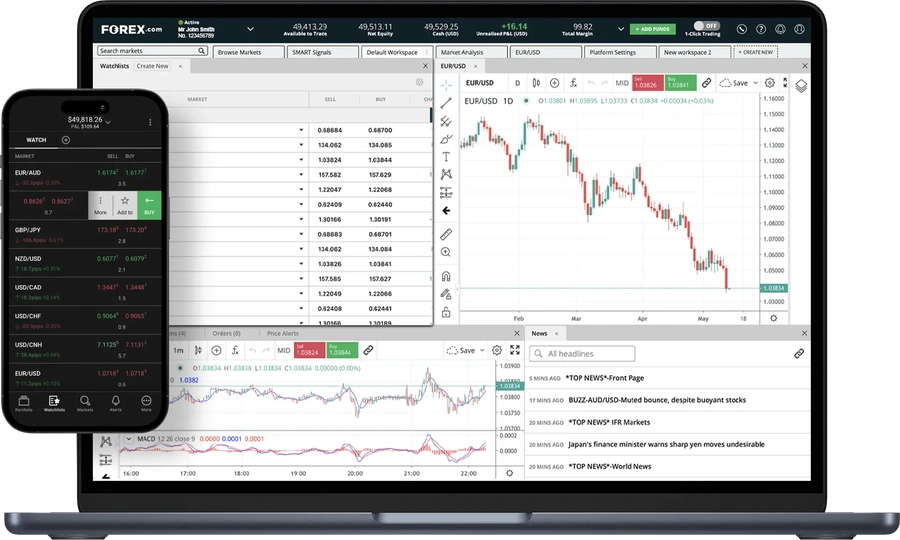Expand the phone balance $49,818.26 chevron
Screen dimensions: 900x540
108,121
